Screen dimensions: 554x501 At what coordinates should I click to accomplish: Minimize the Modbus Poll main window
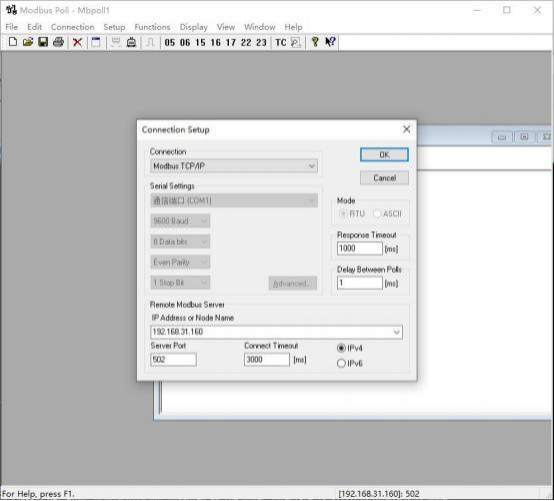click(477, 10)
